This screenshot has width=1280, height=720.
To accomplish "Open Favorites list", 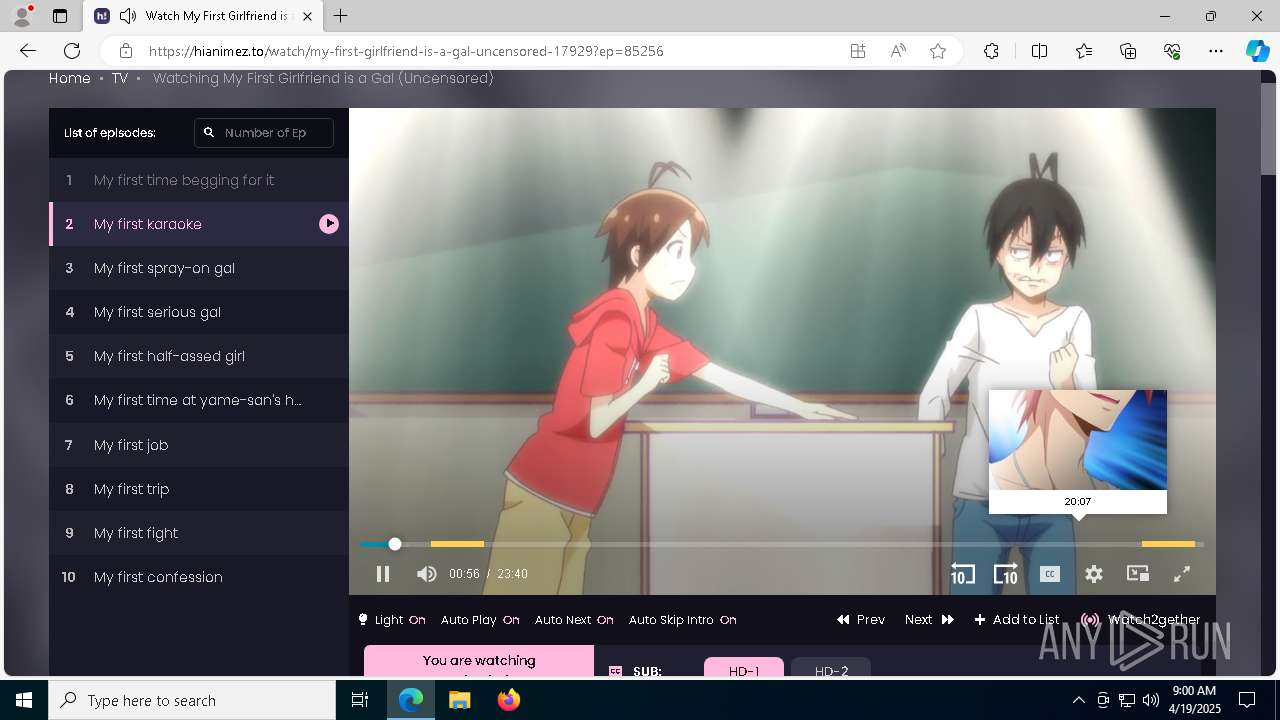I will tap(1084, 51).
